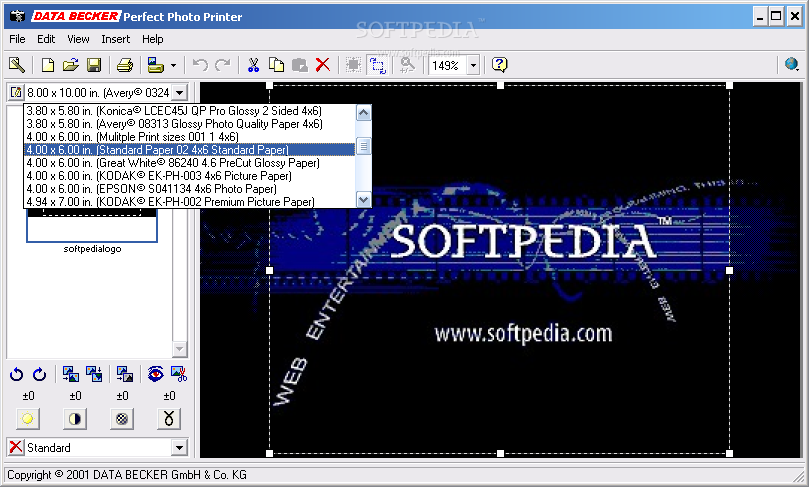Click the grayed select-all frame icon
Image resolution: width=809 pixels, height=487 pixels.
353,65
